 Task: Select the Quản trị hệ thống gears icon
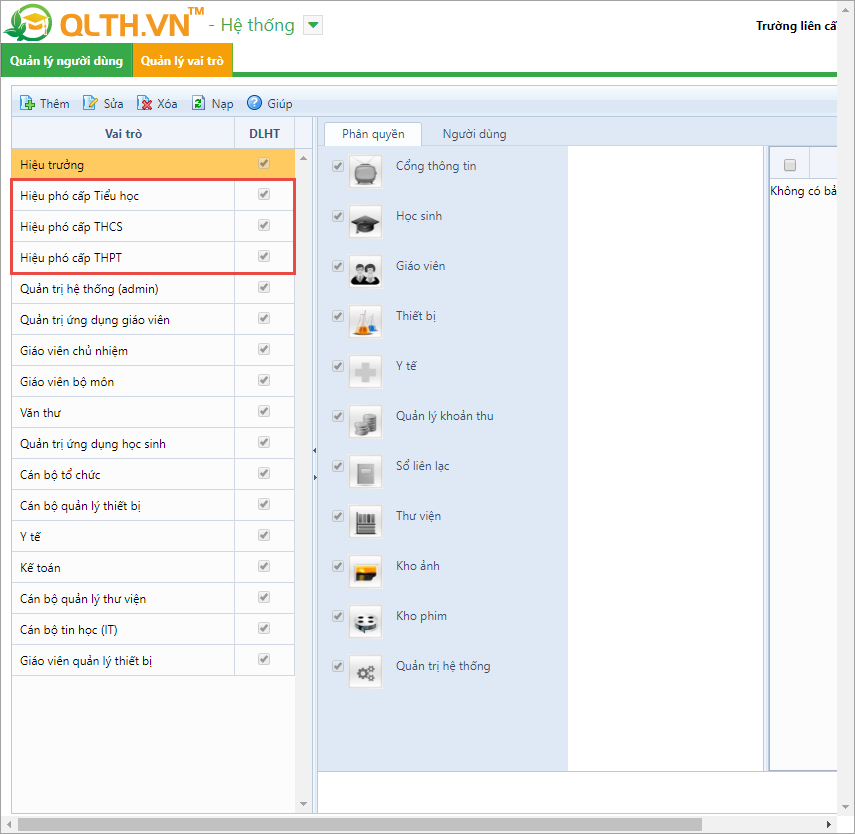[x=365, y=672]
